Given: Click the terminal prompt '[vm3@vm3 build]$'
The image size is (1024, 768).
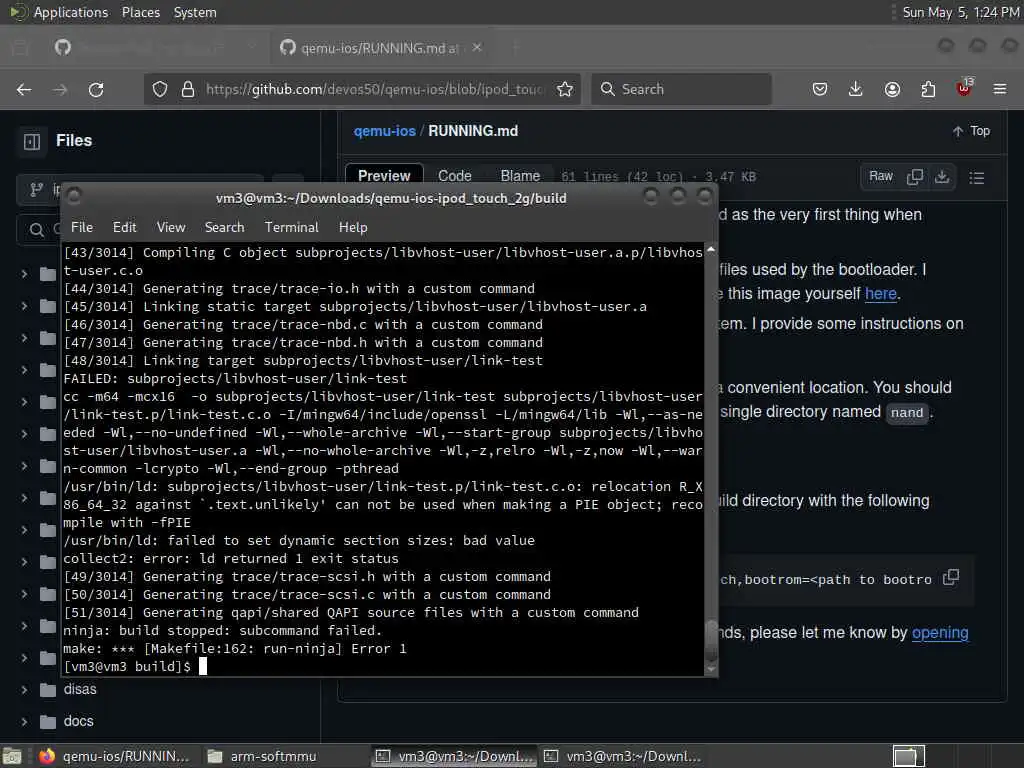Looking at the screenshot, I should pyautogui.click(x=127, y=667).
